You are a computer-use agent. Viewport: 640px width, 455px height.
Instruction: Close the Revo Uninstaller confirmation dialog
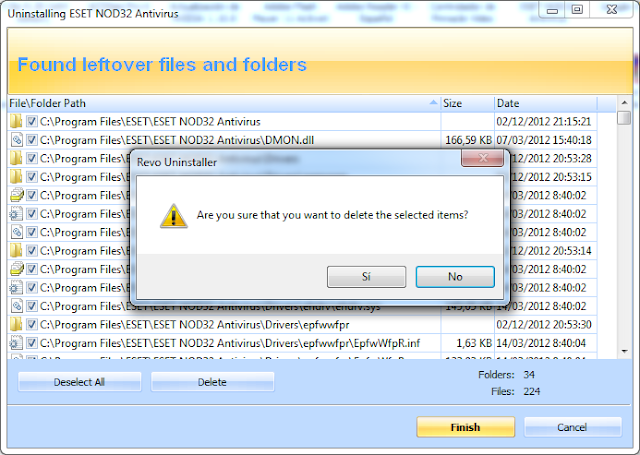coord(482,158)
